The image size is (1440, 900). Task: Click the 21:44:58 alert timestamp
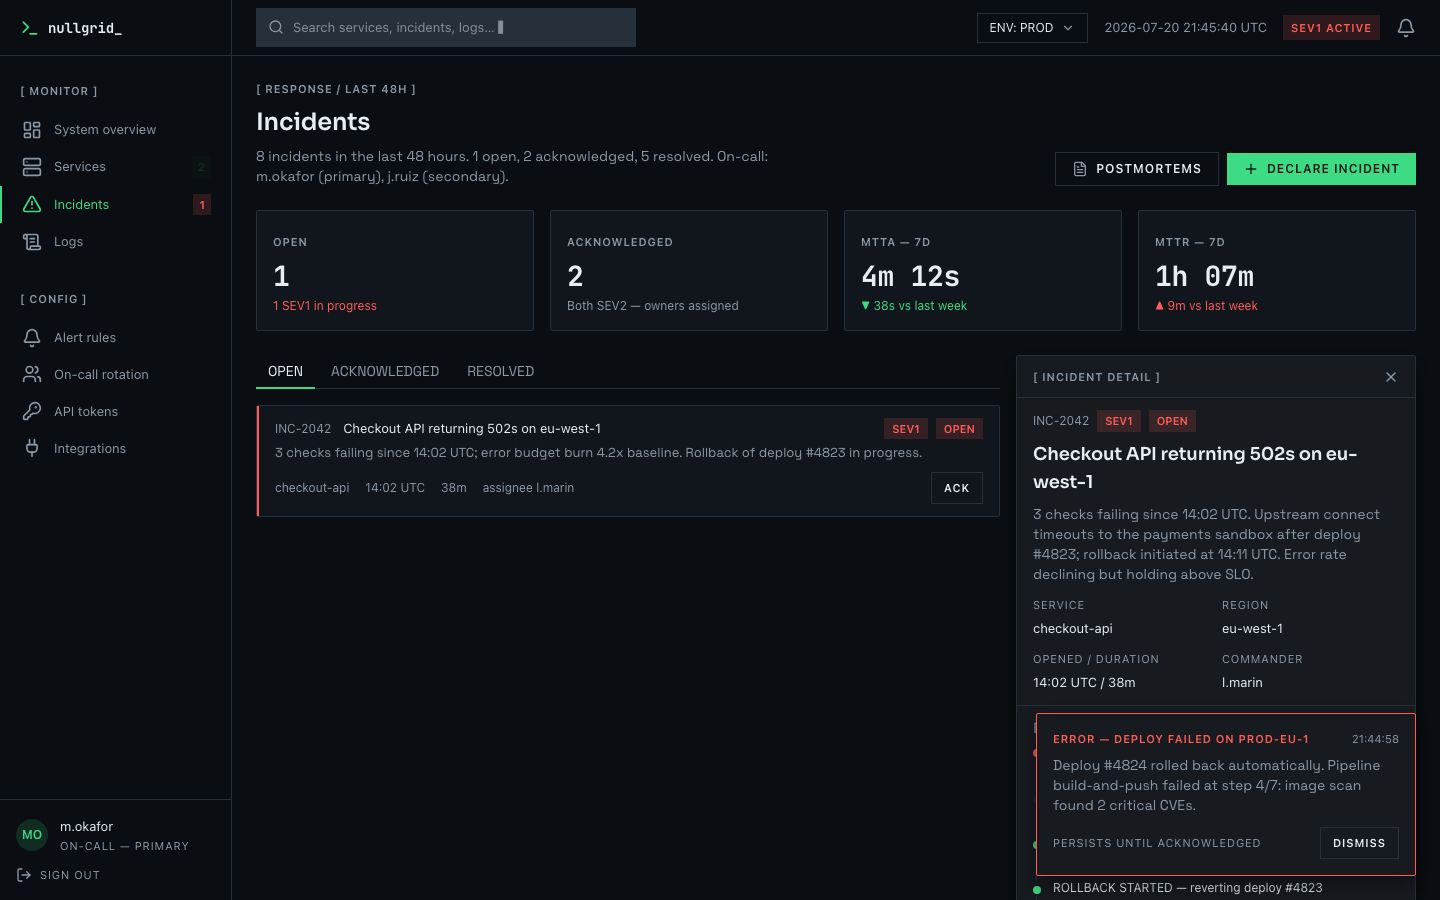click(1375, 739)
